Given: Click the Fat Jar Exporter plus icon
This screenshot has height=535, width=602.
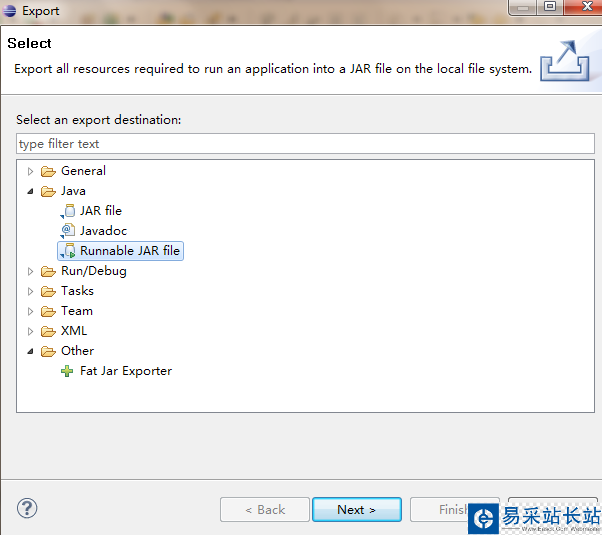Looking at the screenshot, I should click(67, 371).
